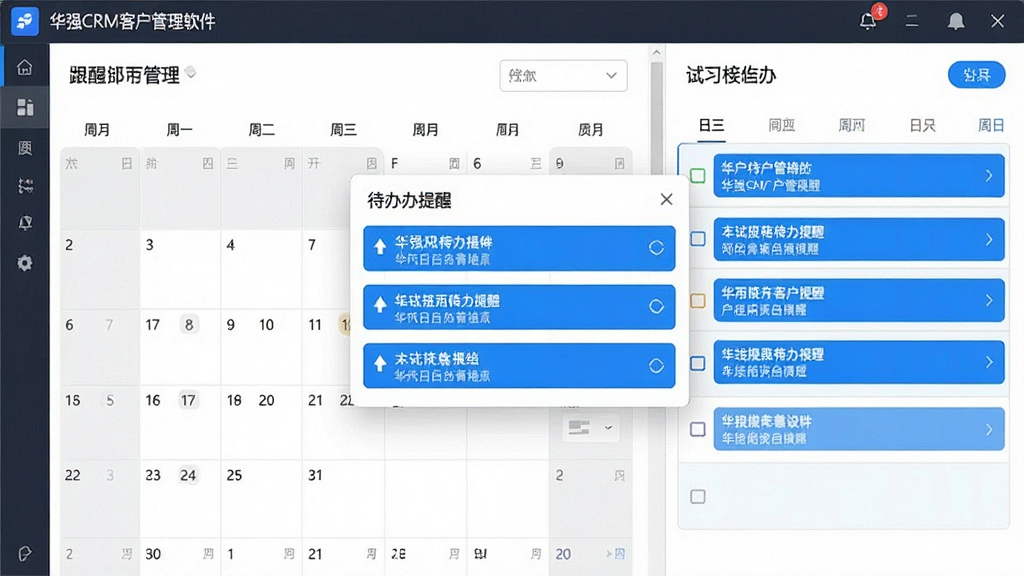Click calendar scrollbar up arrow
The height and width of the screenshot is (576, 1024).
click(656, 52)
